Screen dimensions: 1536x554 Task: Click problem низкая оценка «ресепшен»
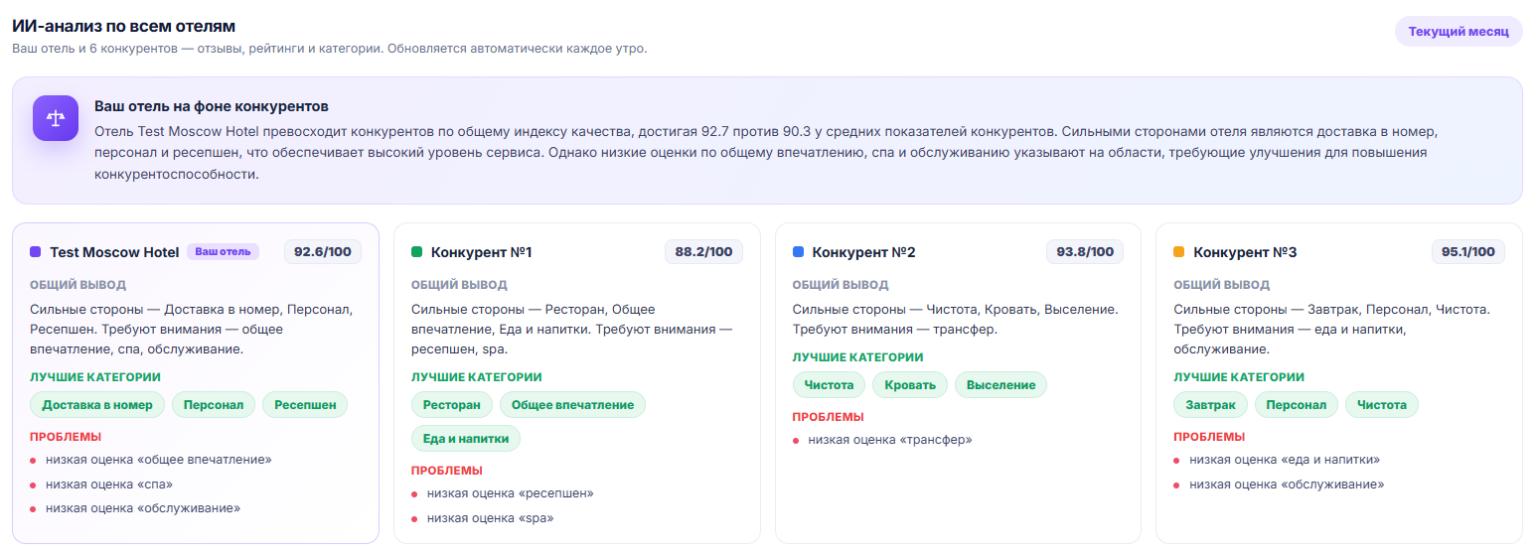[510, 493]
